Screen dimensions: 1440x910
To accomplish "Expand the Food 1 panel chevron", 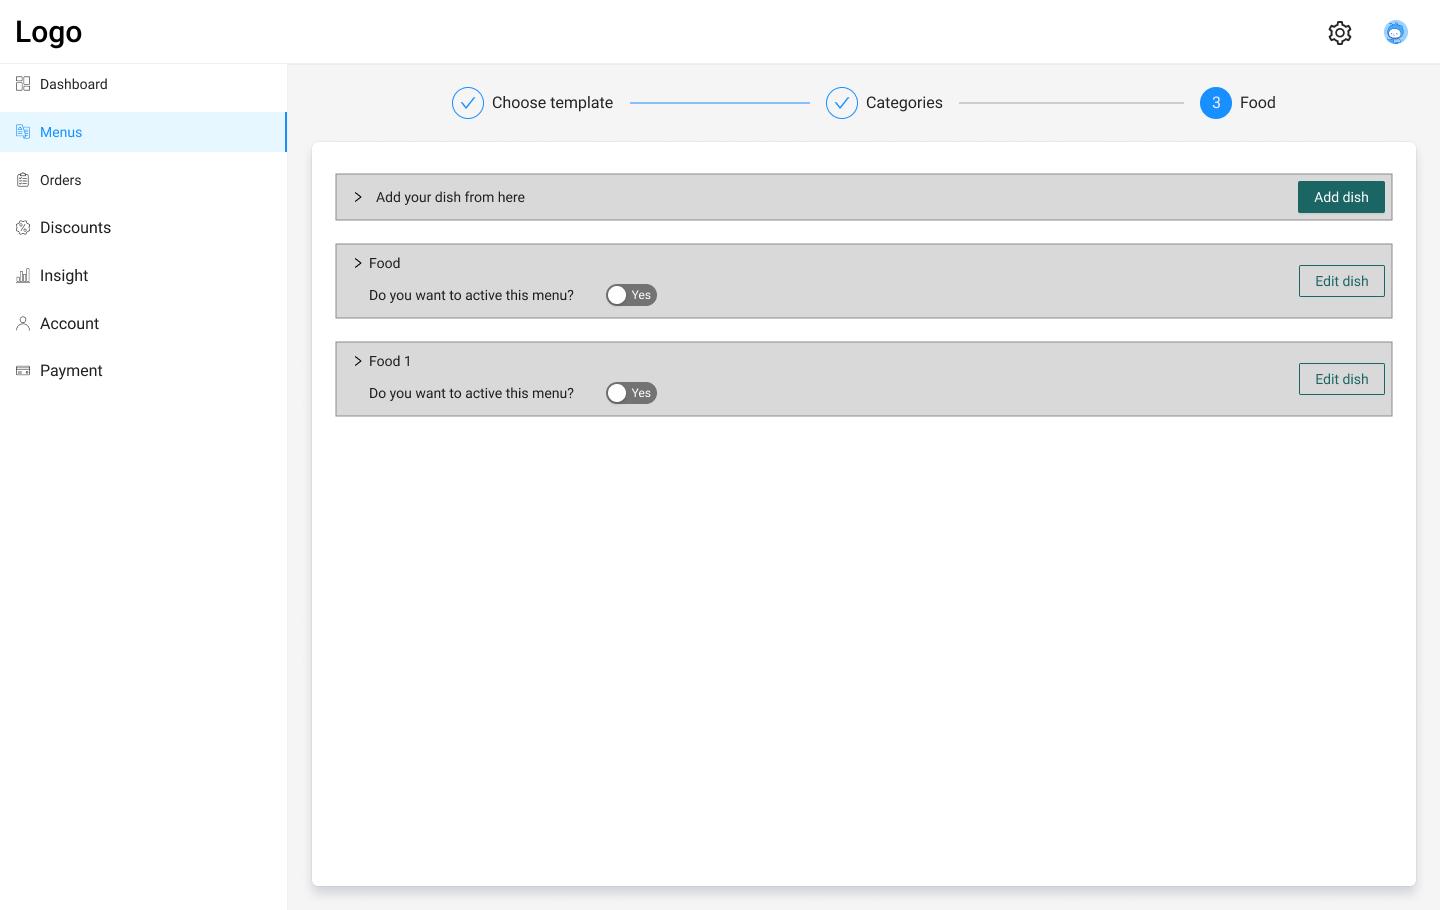I will [358, 361].
